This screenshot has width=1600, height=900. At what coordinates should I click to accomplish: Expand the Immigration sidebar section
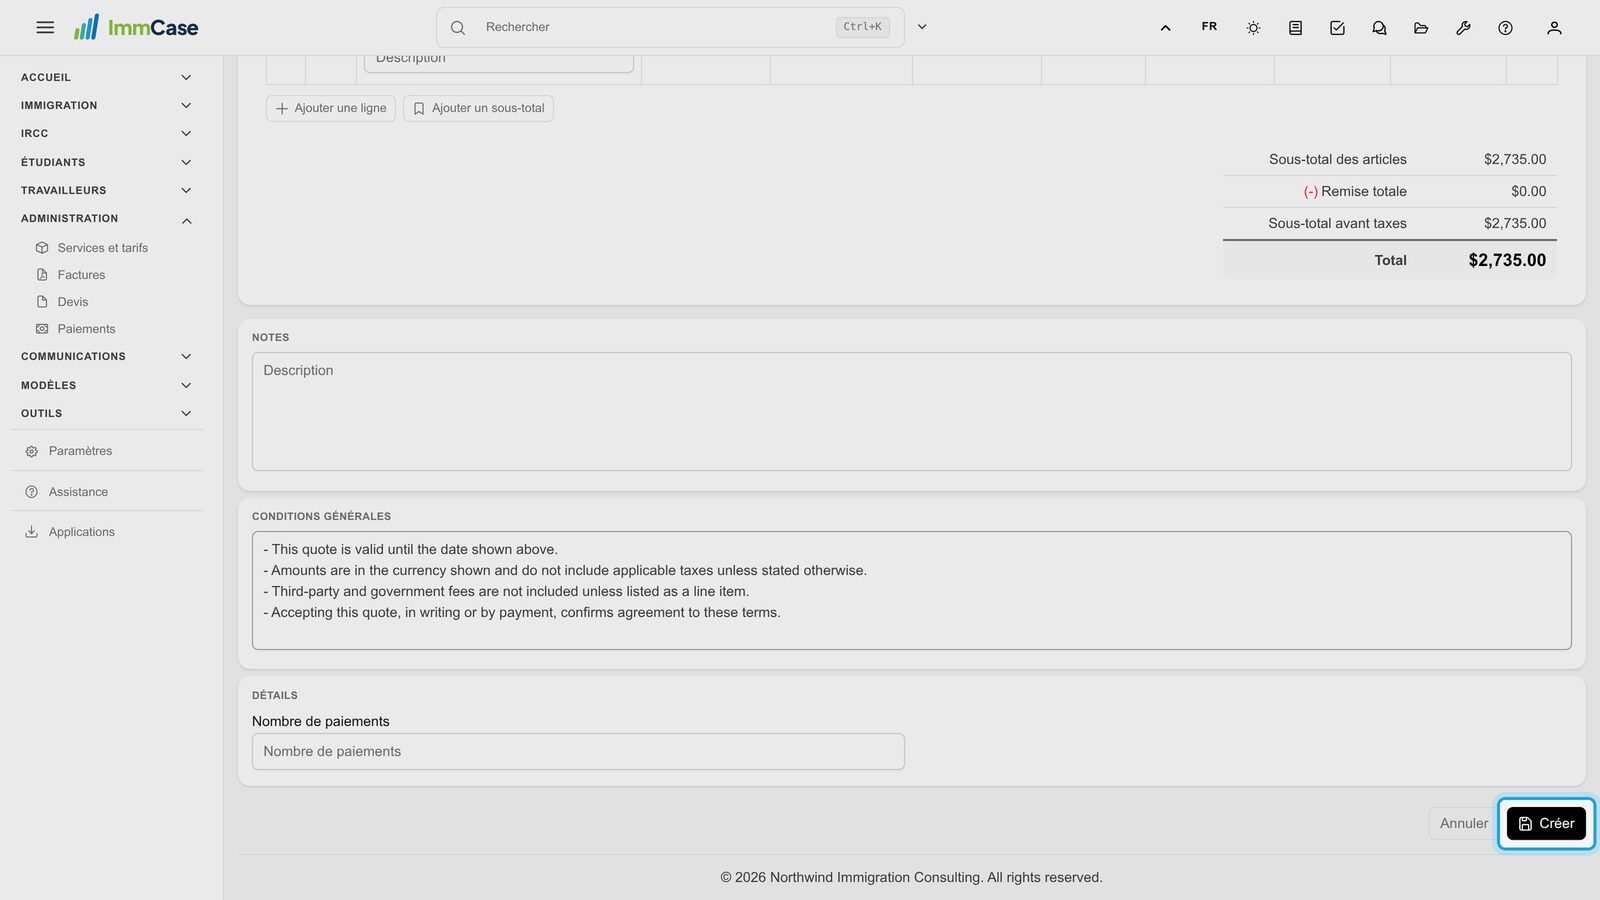(x=106, y=105)
